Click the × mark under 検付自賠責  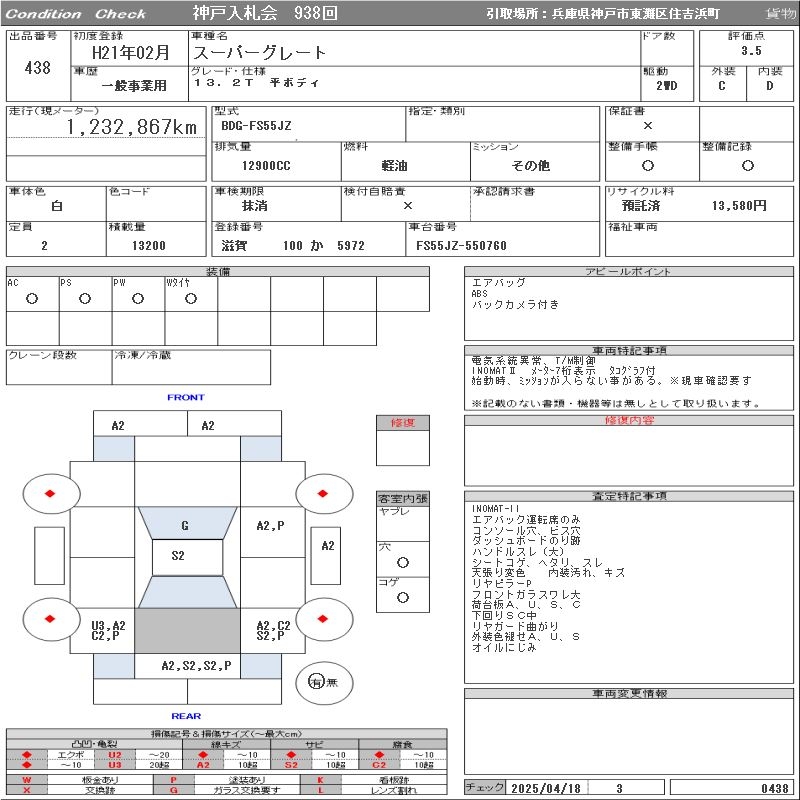click(408, 206)
